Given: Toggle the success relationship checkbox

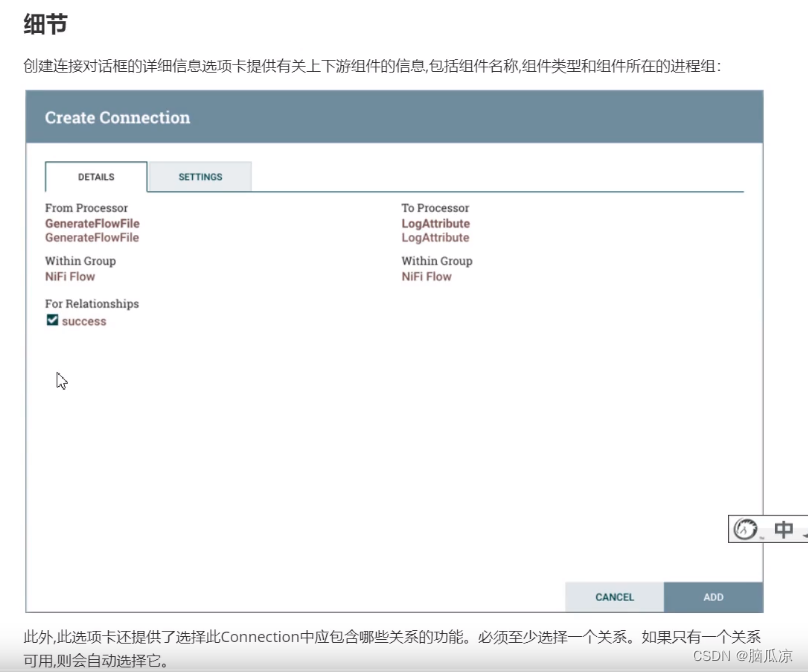Looking at the screenshot, I should pyautogui.click(x=52, y=320).
